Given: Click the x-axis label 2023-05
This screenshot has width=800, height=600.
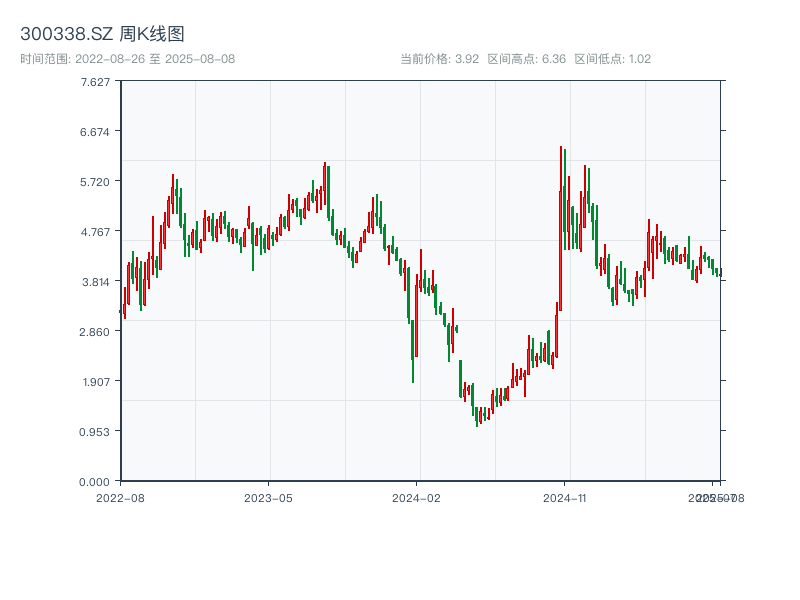Looking at the screenshot, I should pyautogui.click(x=268, y=498).
